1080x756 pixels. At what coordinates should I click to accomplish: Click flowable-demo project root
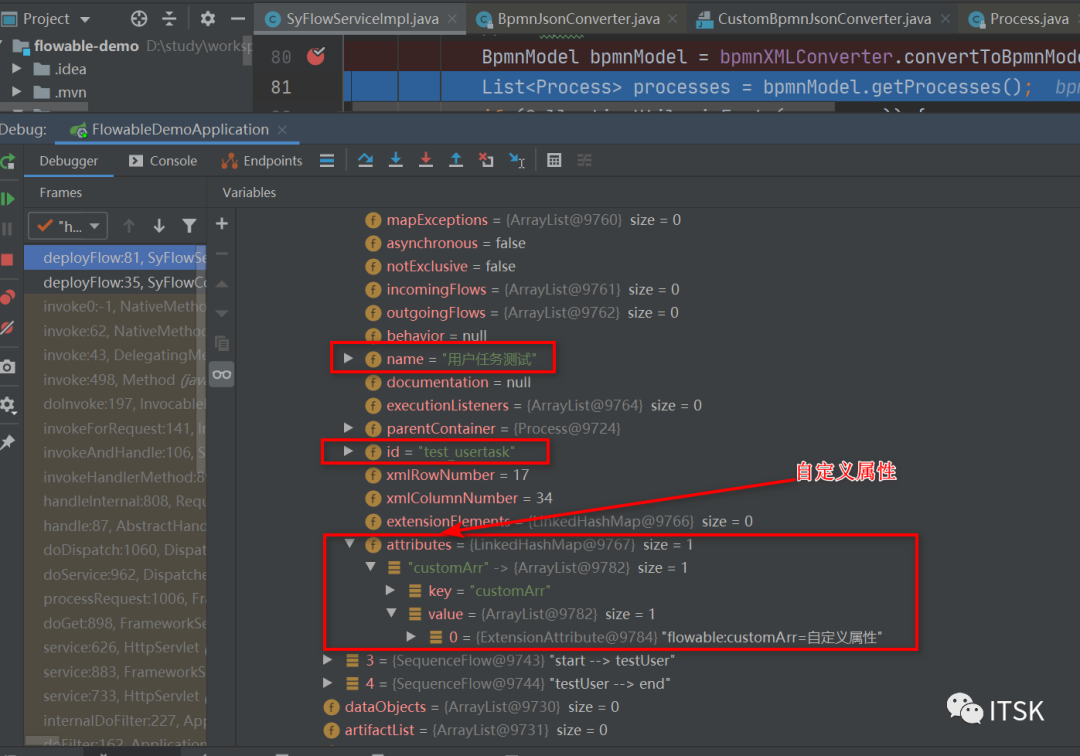(86, 45)
